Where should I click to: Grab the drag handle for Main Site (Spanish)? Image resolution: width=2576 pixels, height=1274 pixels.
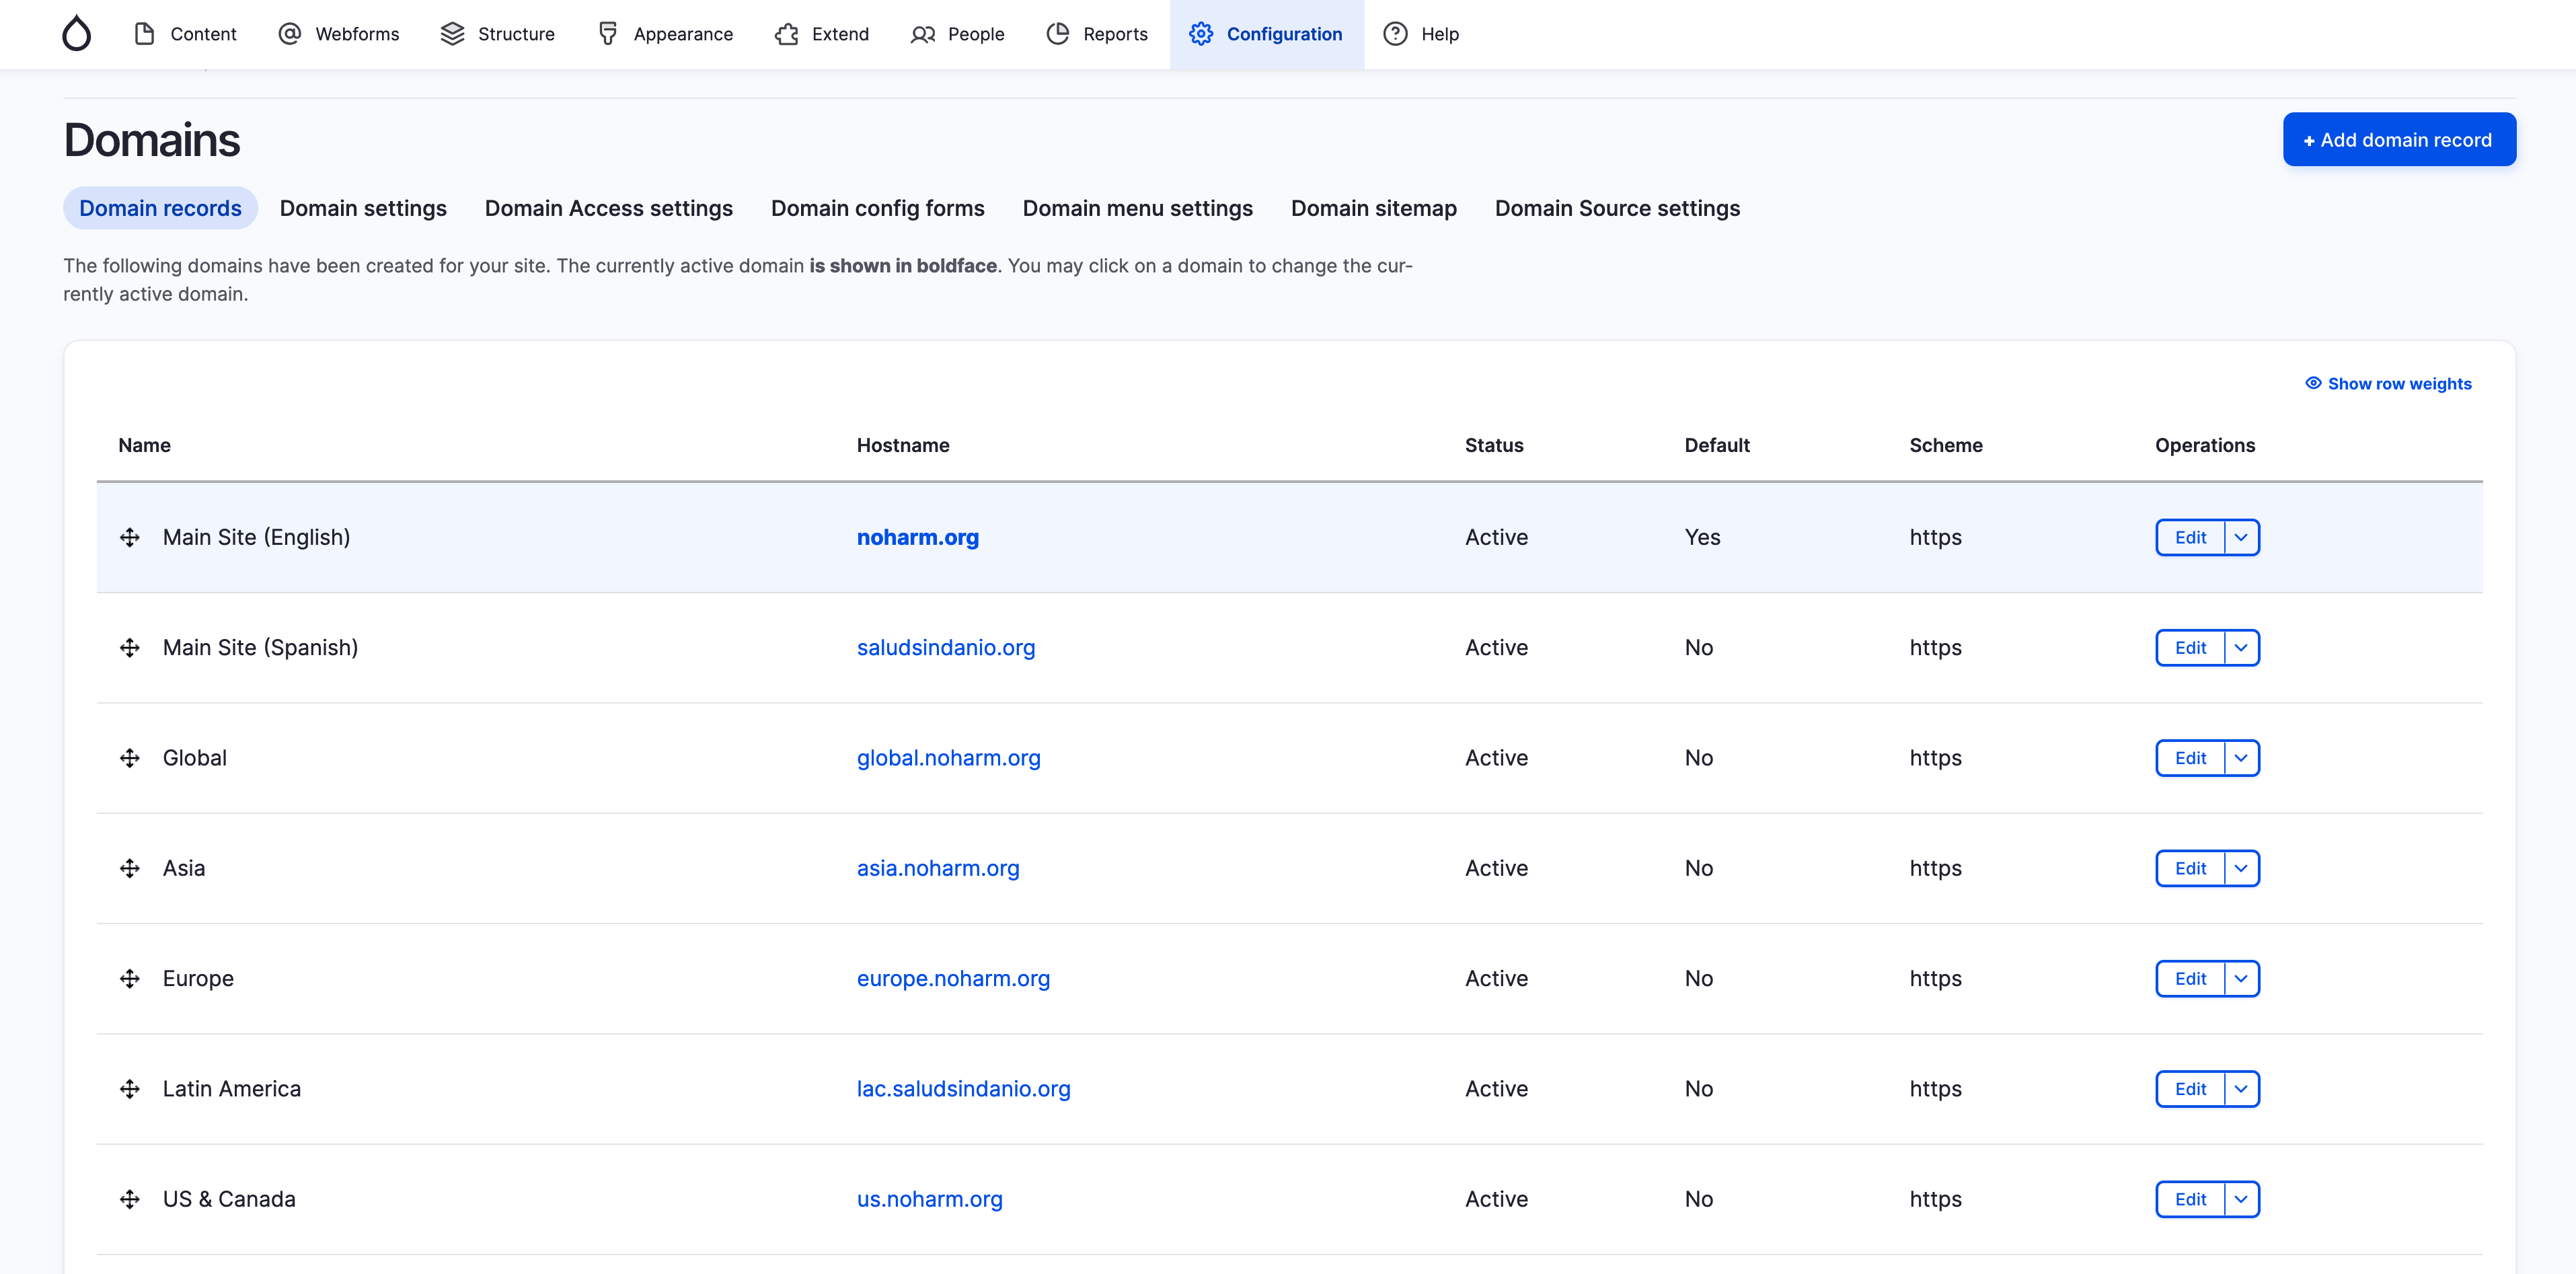coord(130,647)
